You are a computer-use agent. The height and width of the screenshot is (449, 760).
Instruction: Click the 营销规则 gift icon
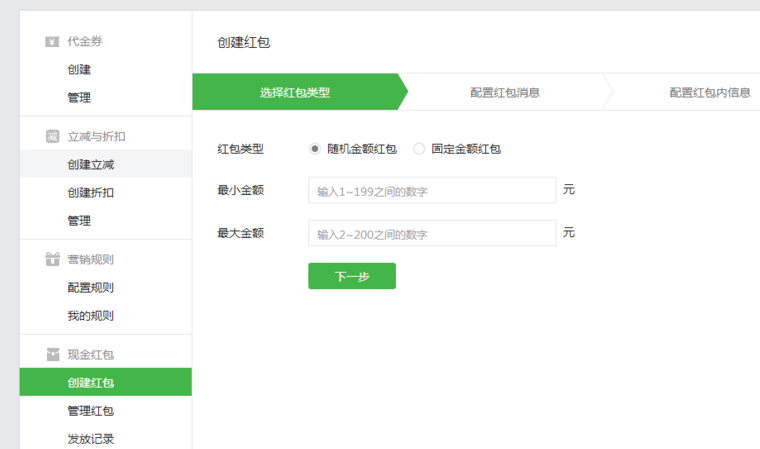pos(52,259)
